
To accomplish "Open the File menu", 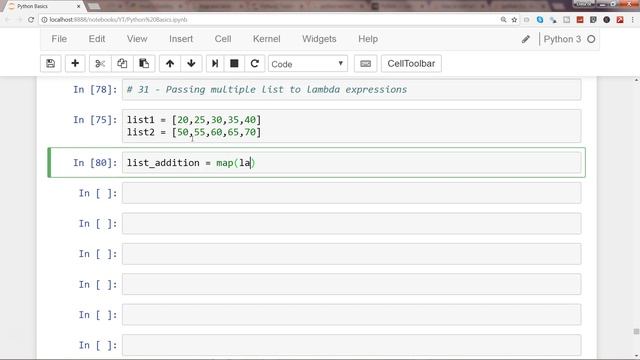I will [59, 39].
